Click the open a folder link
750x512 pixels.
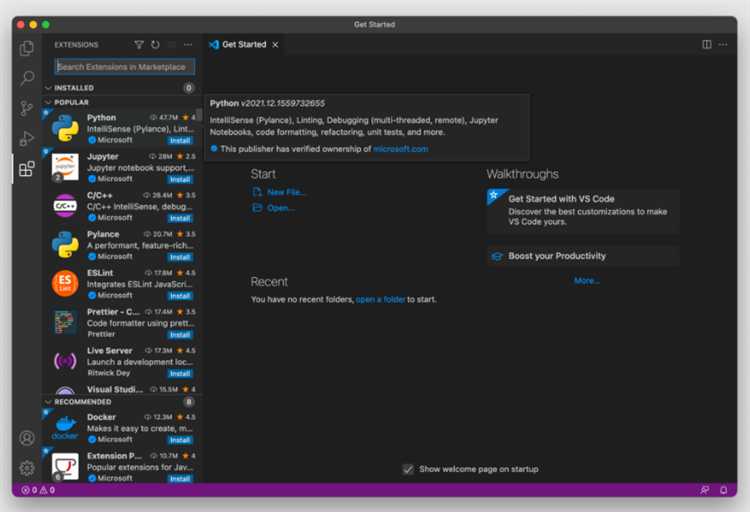click(x=380, y=299)
